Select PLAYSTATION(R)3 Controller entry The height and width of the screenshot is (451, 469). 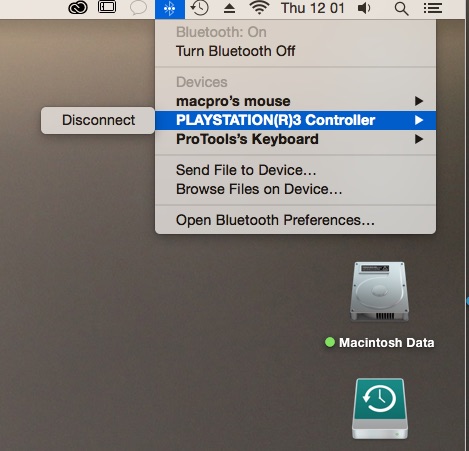[x=295, y=120]
